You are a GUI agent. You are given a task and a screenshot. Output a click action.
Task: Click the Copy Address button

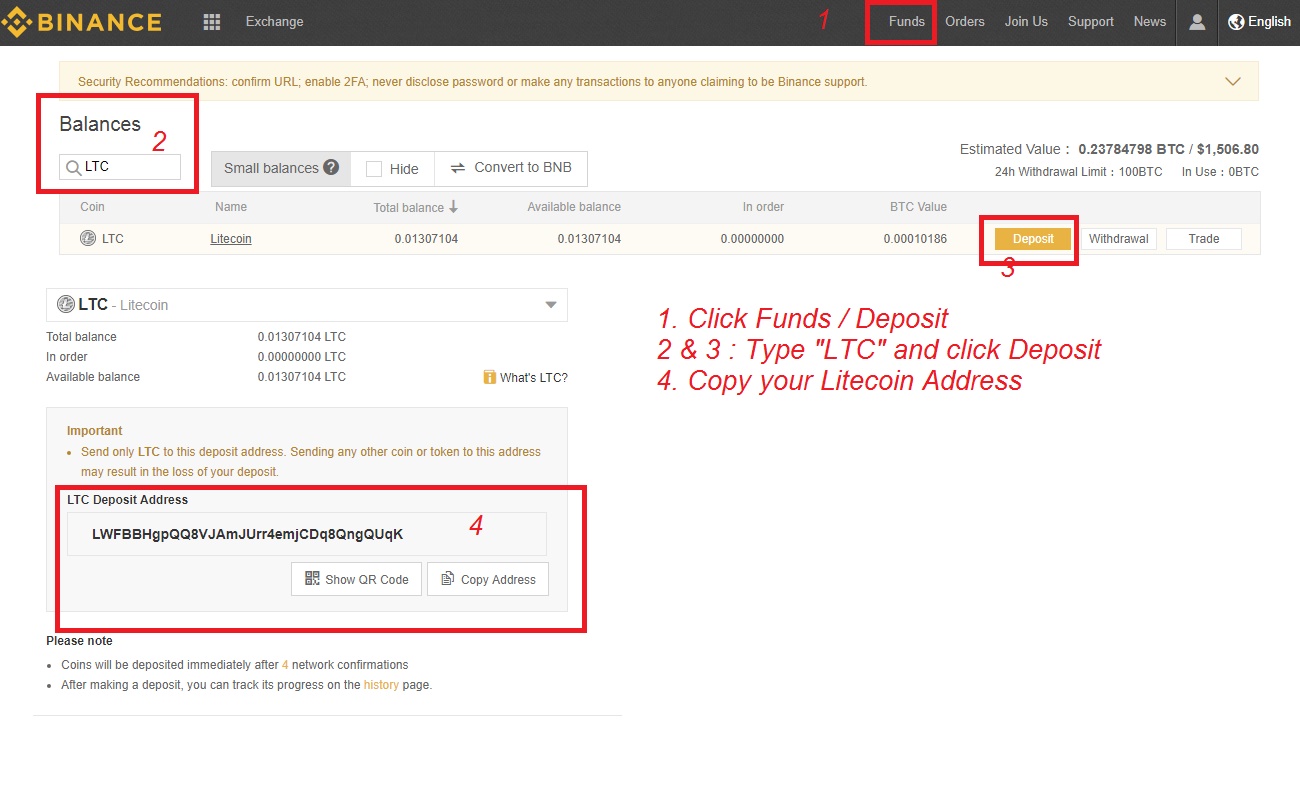pyautogui.click(x=488, y=579)
